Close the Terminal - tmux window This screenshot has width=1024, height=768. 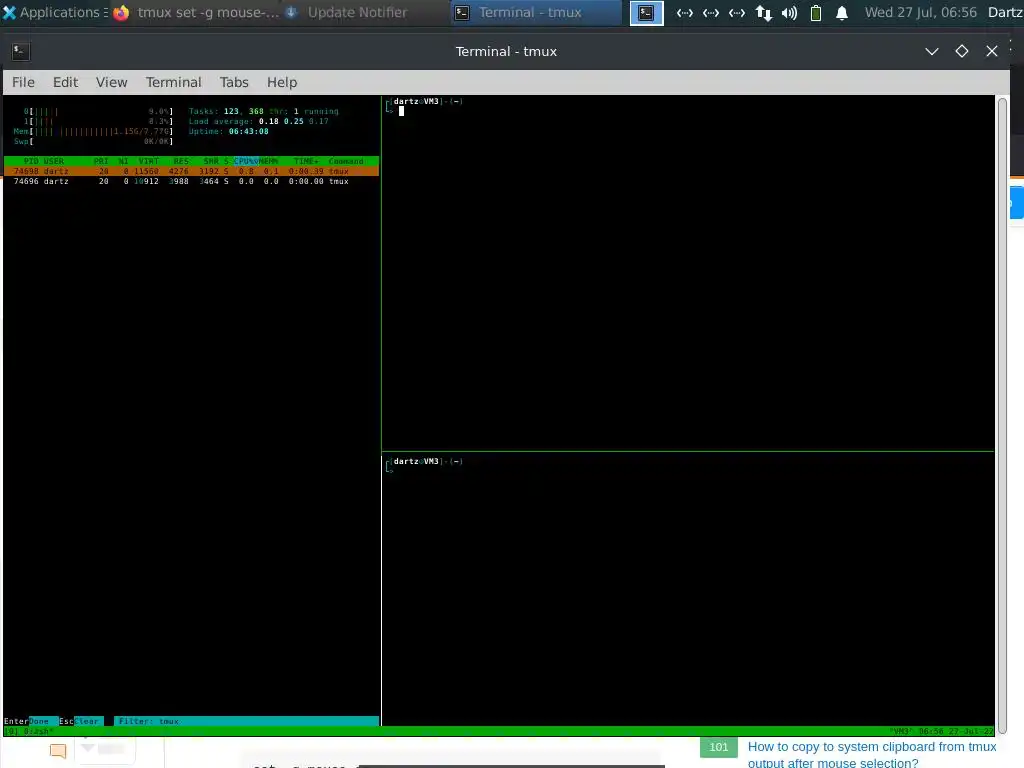(x=992, y=51)
